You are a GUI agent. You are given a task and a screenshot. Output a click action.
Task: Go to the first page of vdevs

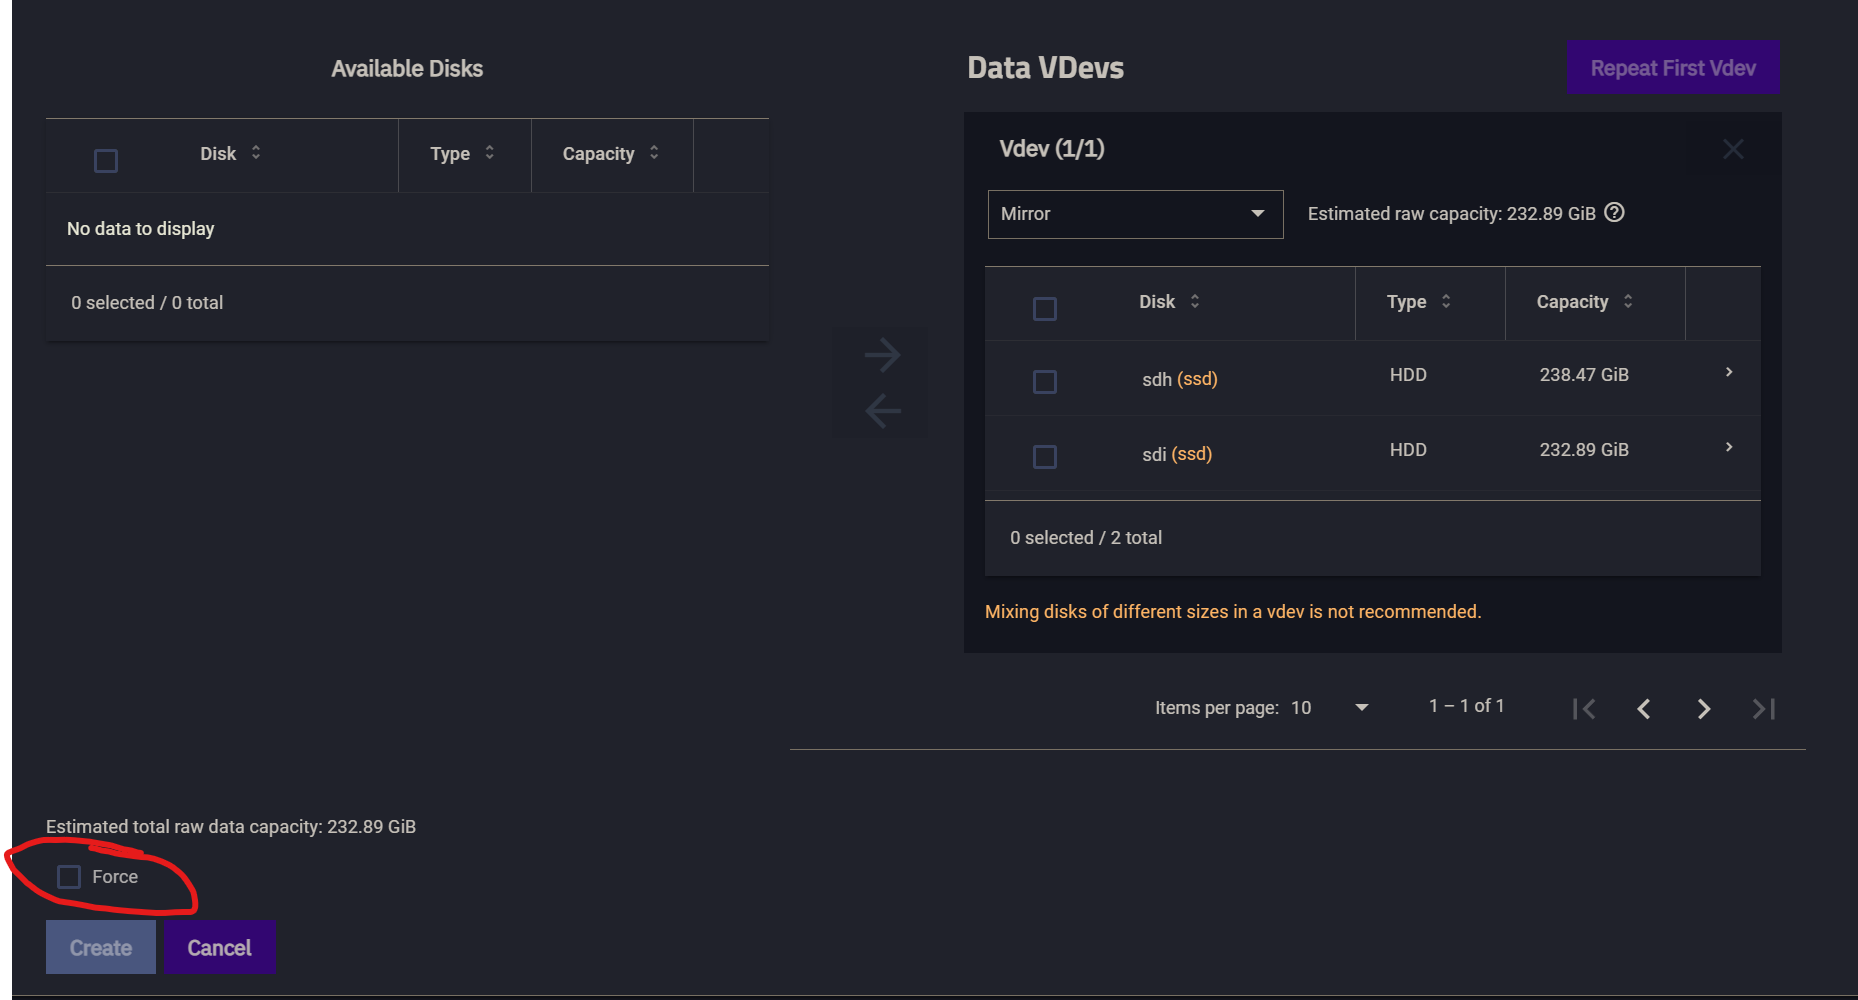pyautogui.click(x=1584, y=709)
